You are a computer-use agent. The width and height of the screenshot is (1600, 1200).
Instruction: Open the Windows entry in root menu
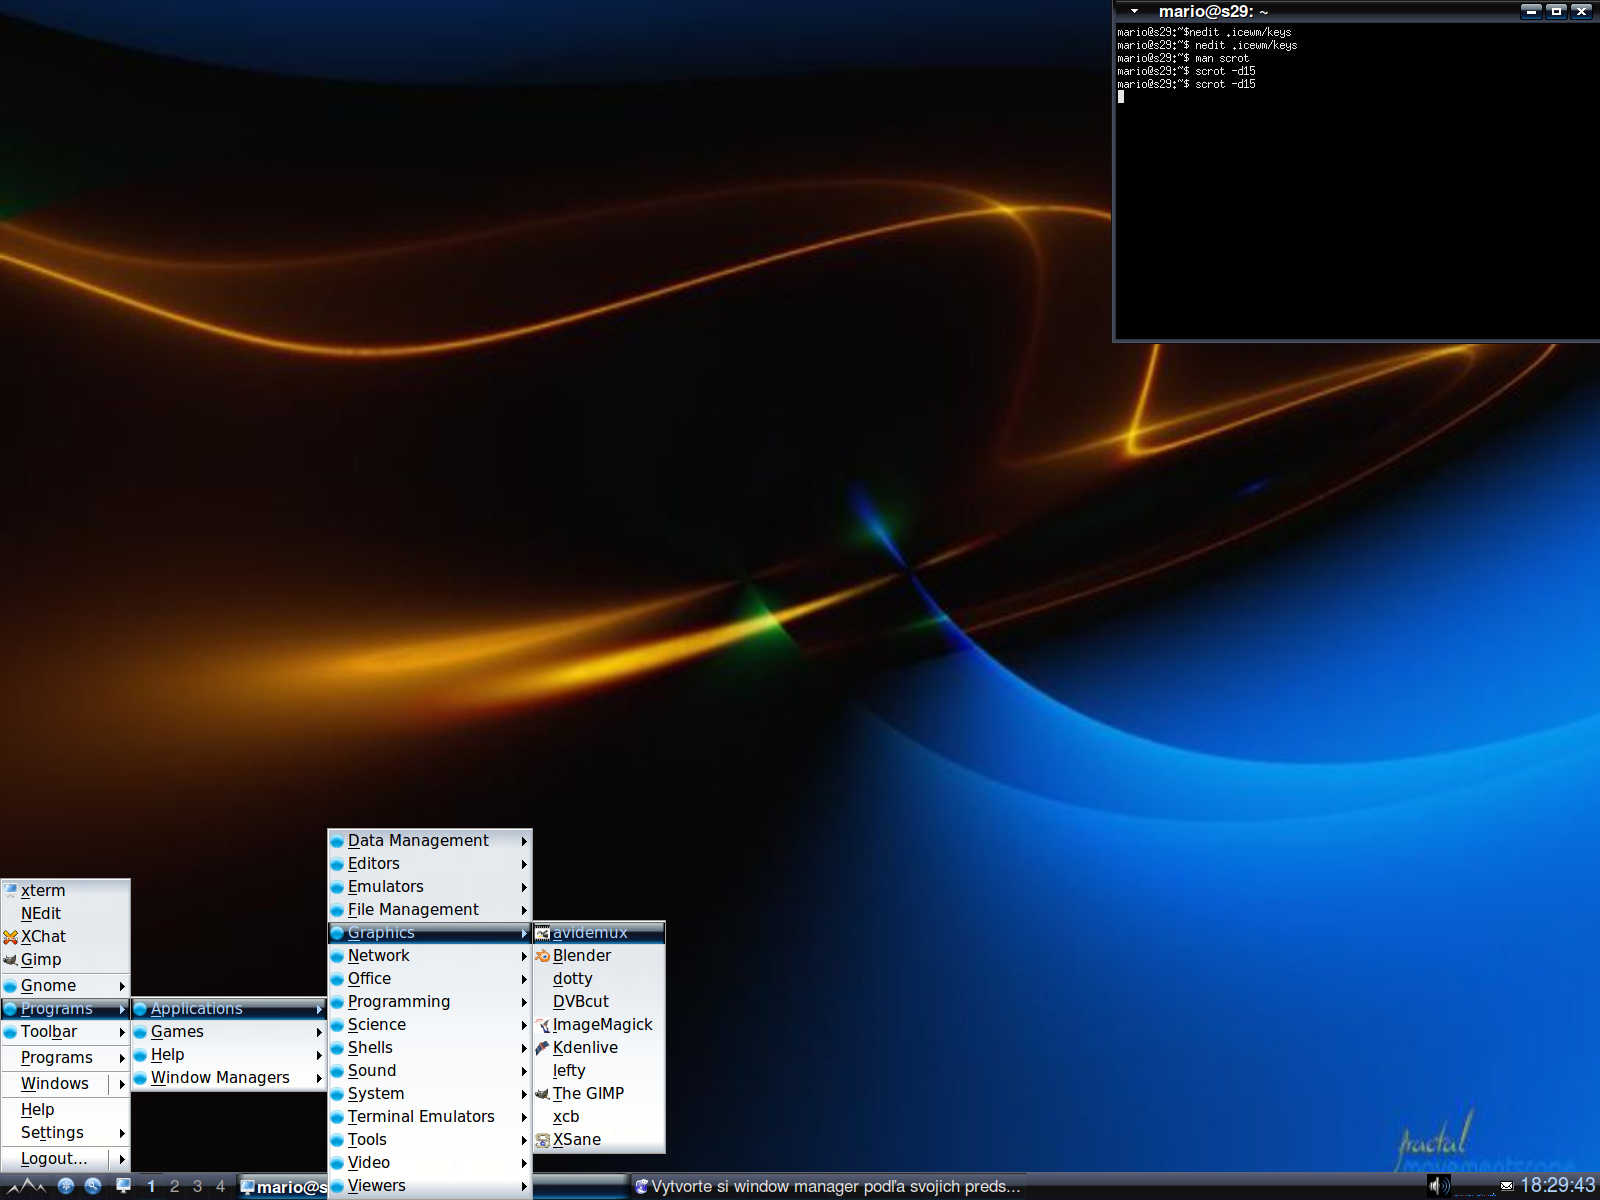click(66, 1083)
